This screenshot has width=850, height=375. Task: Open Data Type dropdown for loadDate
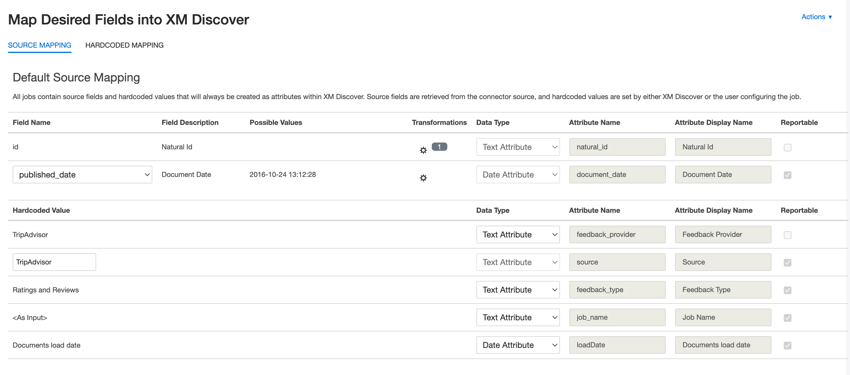(518, 345)
